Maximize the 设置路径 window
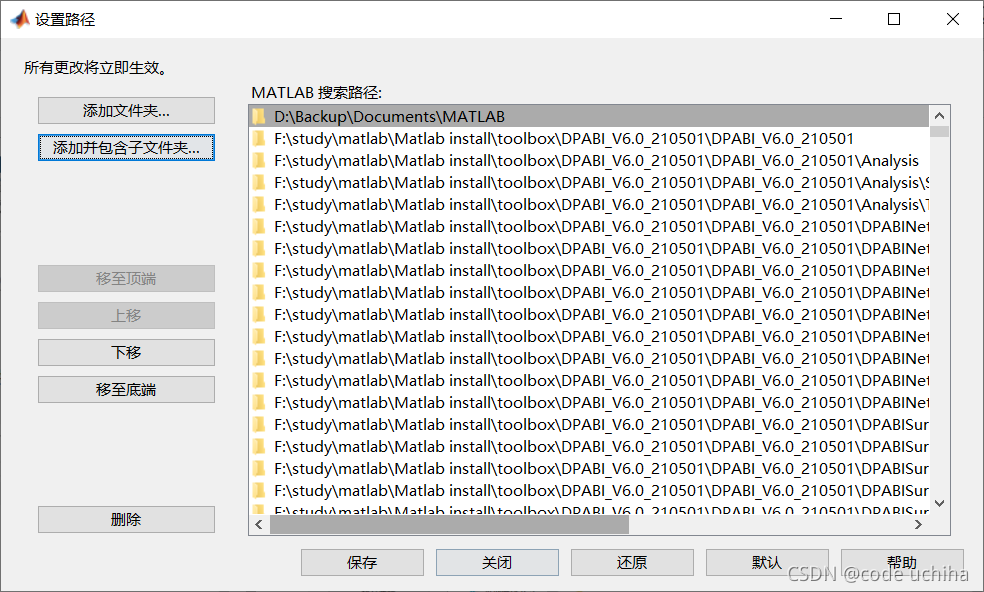The width and height of the screenshot is (984, 592). click(x=894, y=19)
